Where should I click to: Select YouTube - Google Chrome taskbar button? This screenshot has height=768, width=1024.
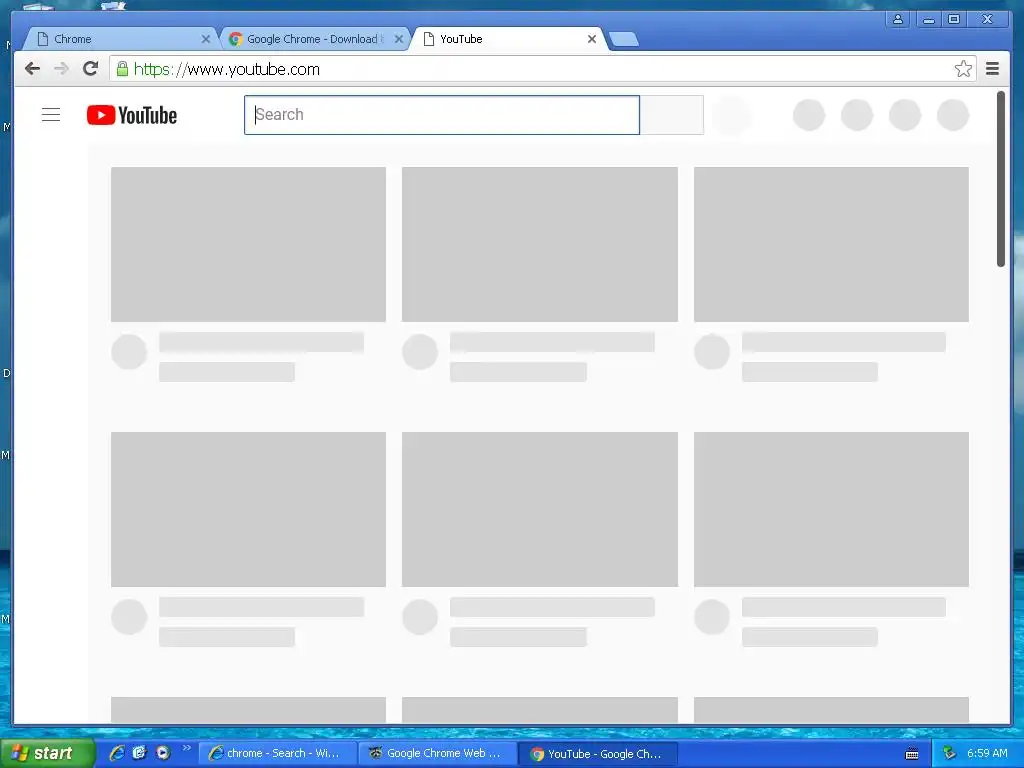598,754
